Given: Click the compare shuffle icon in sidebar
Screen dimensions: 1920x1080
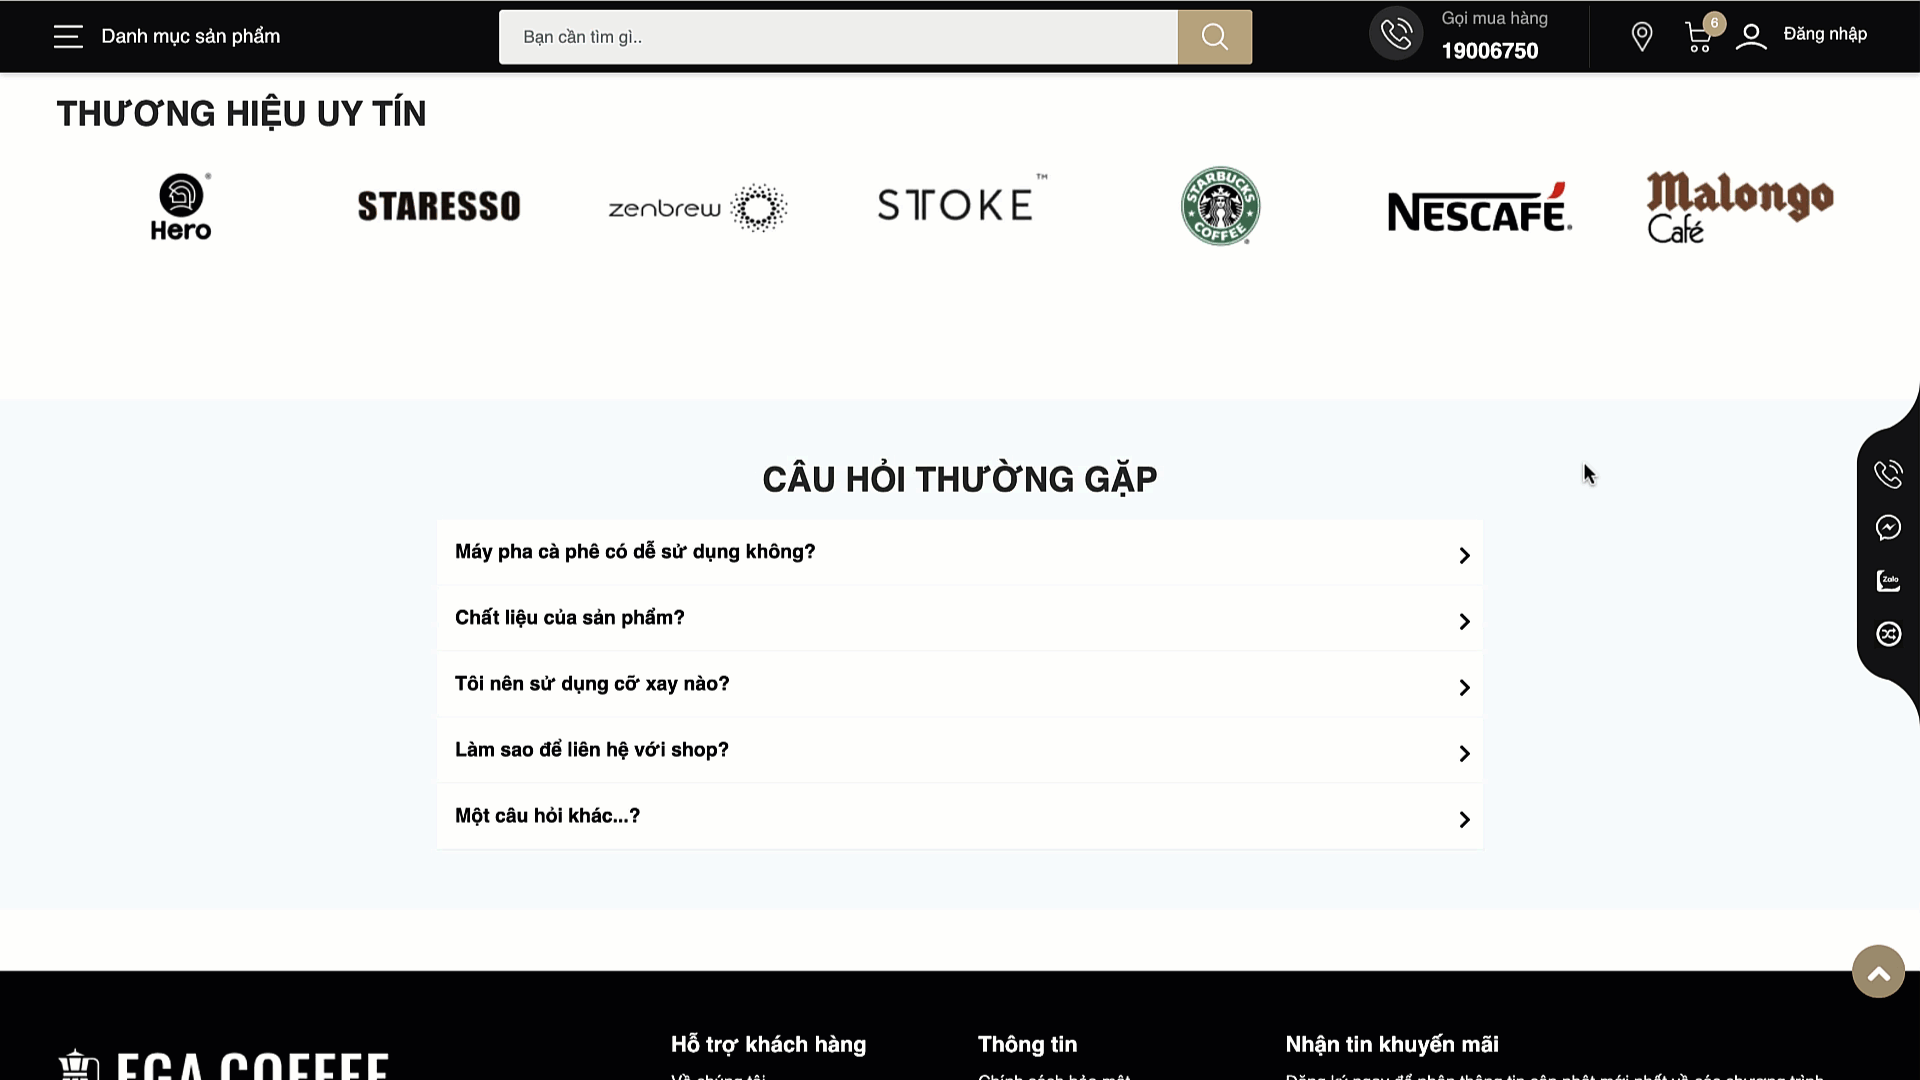Looking at the screenshot, I should pyautogui.click(x=1888, y=634).
